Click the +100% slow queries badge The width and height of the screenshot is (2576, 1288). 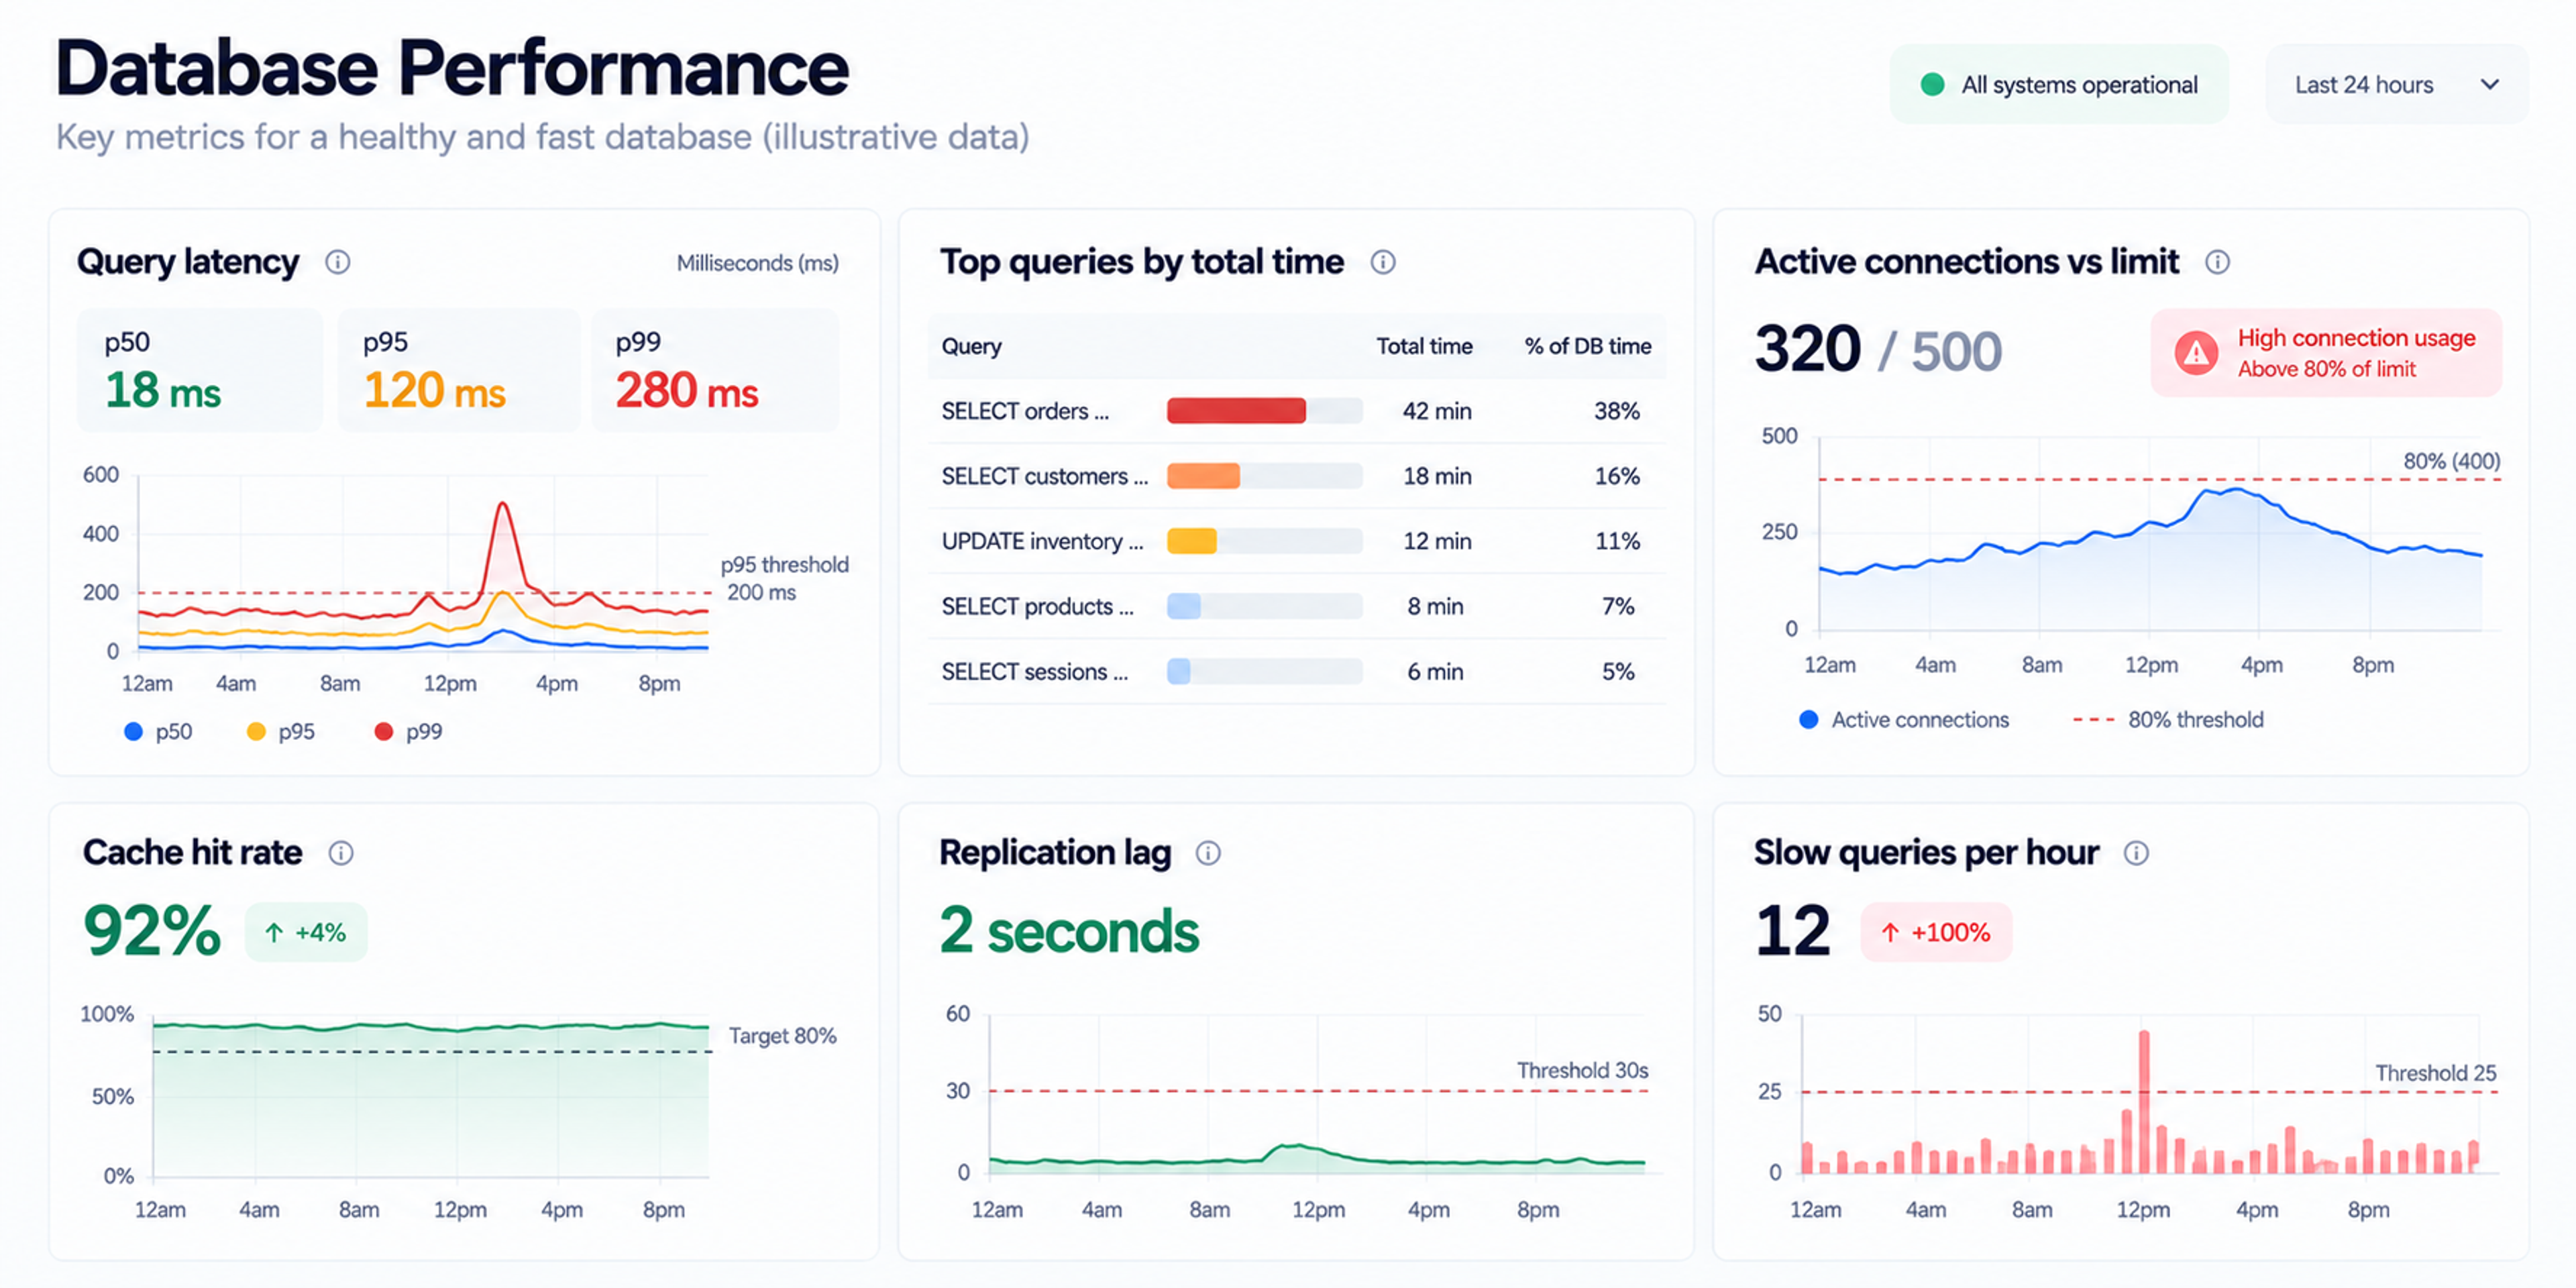(x=1936, y=933)
